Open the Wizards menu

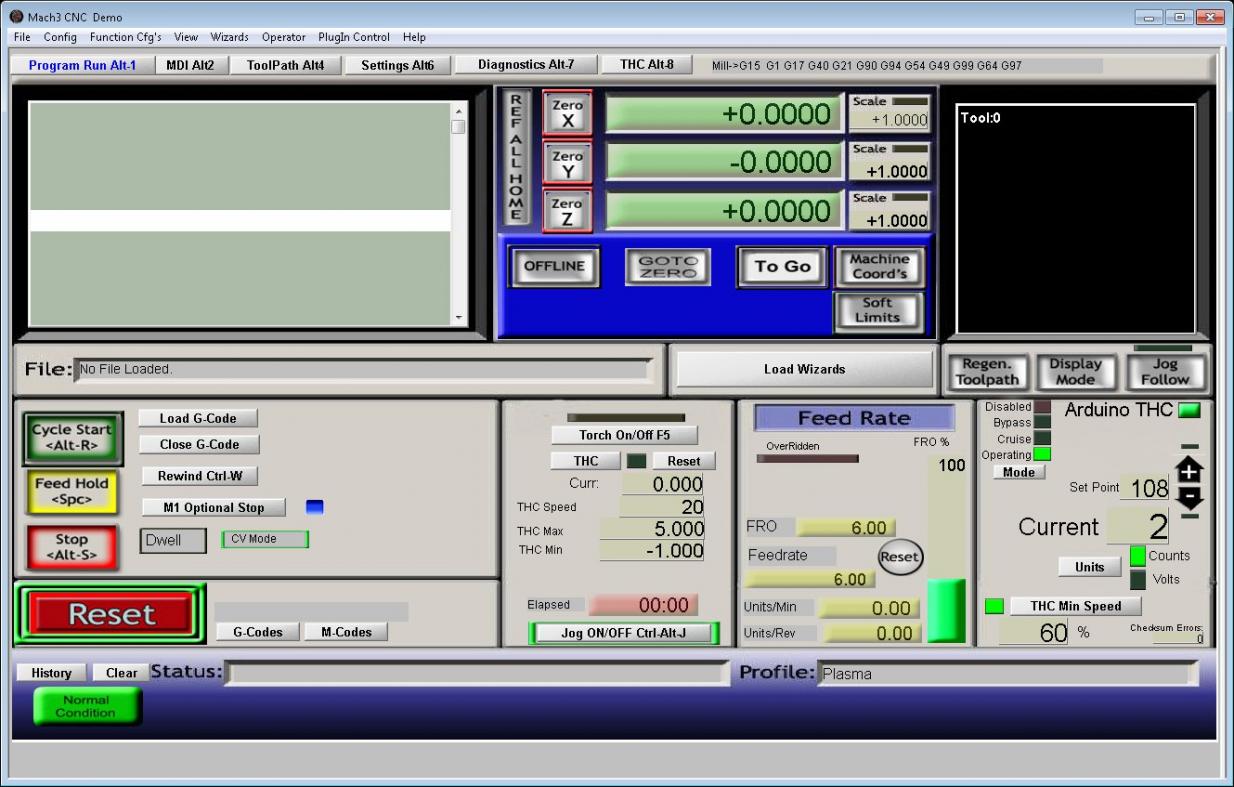coord(230,37)
